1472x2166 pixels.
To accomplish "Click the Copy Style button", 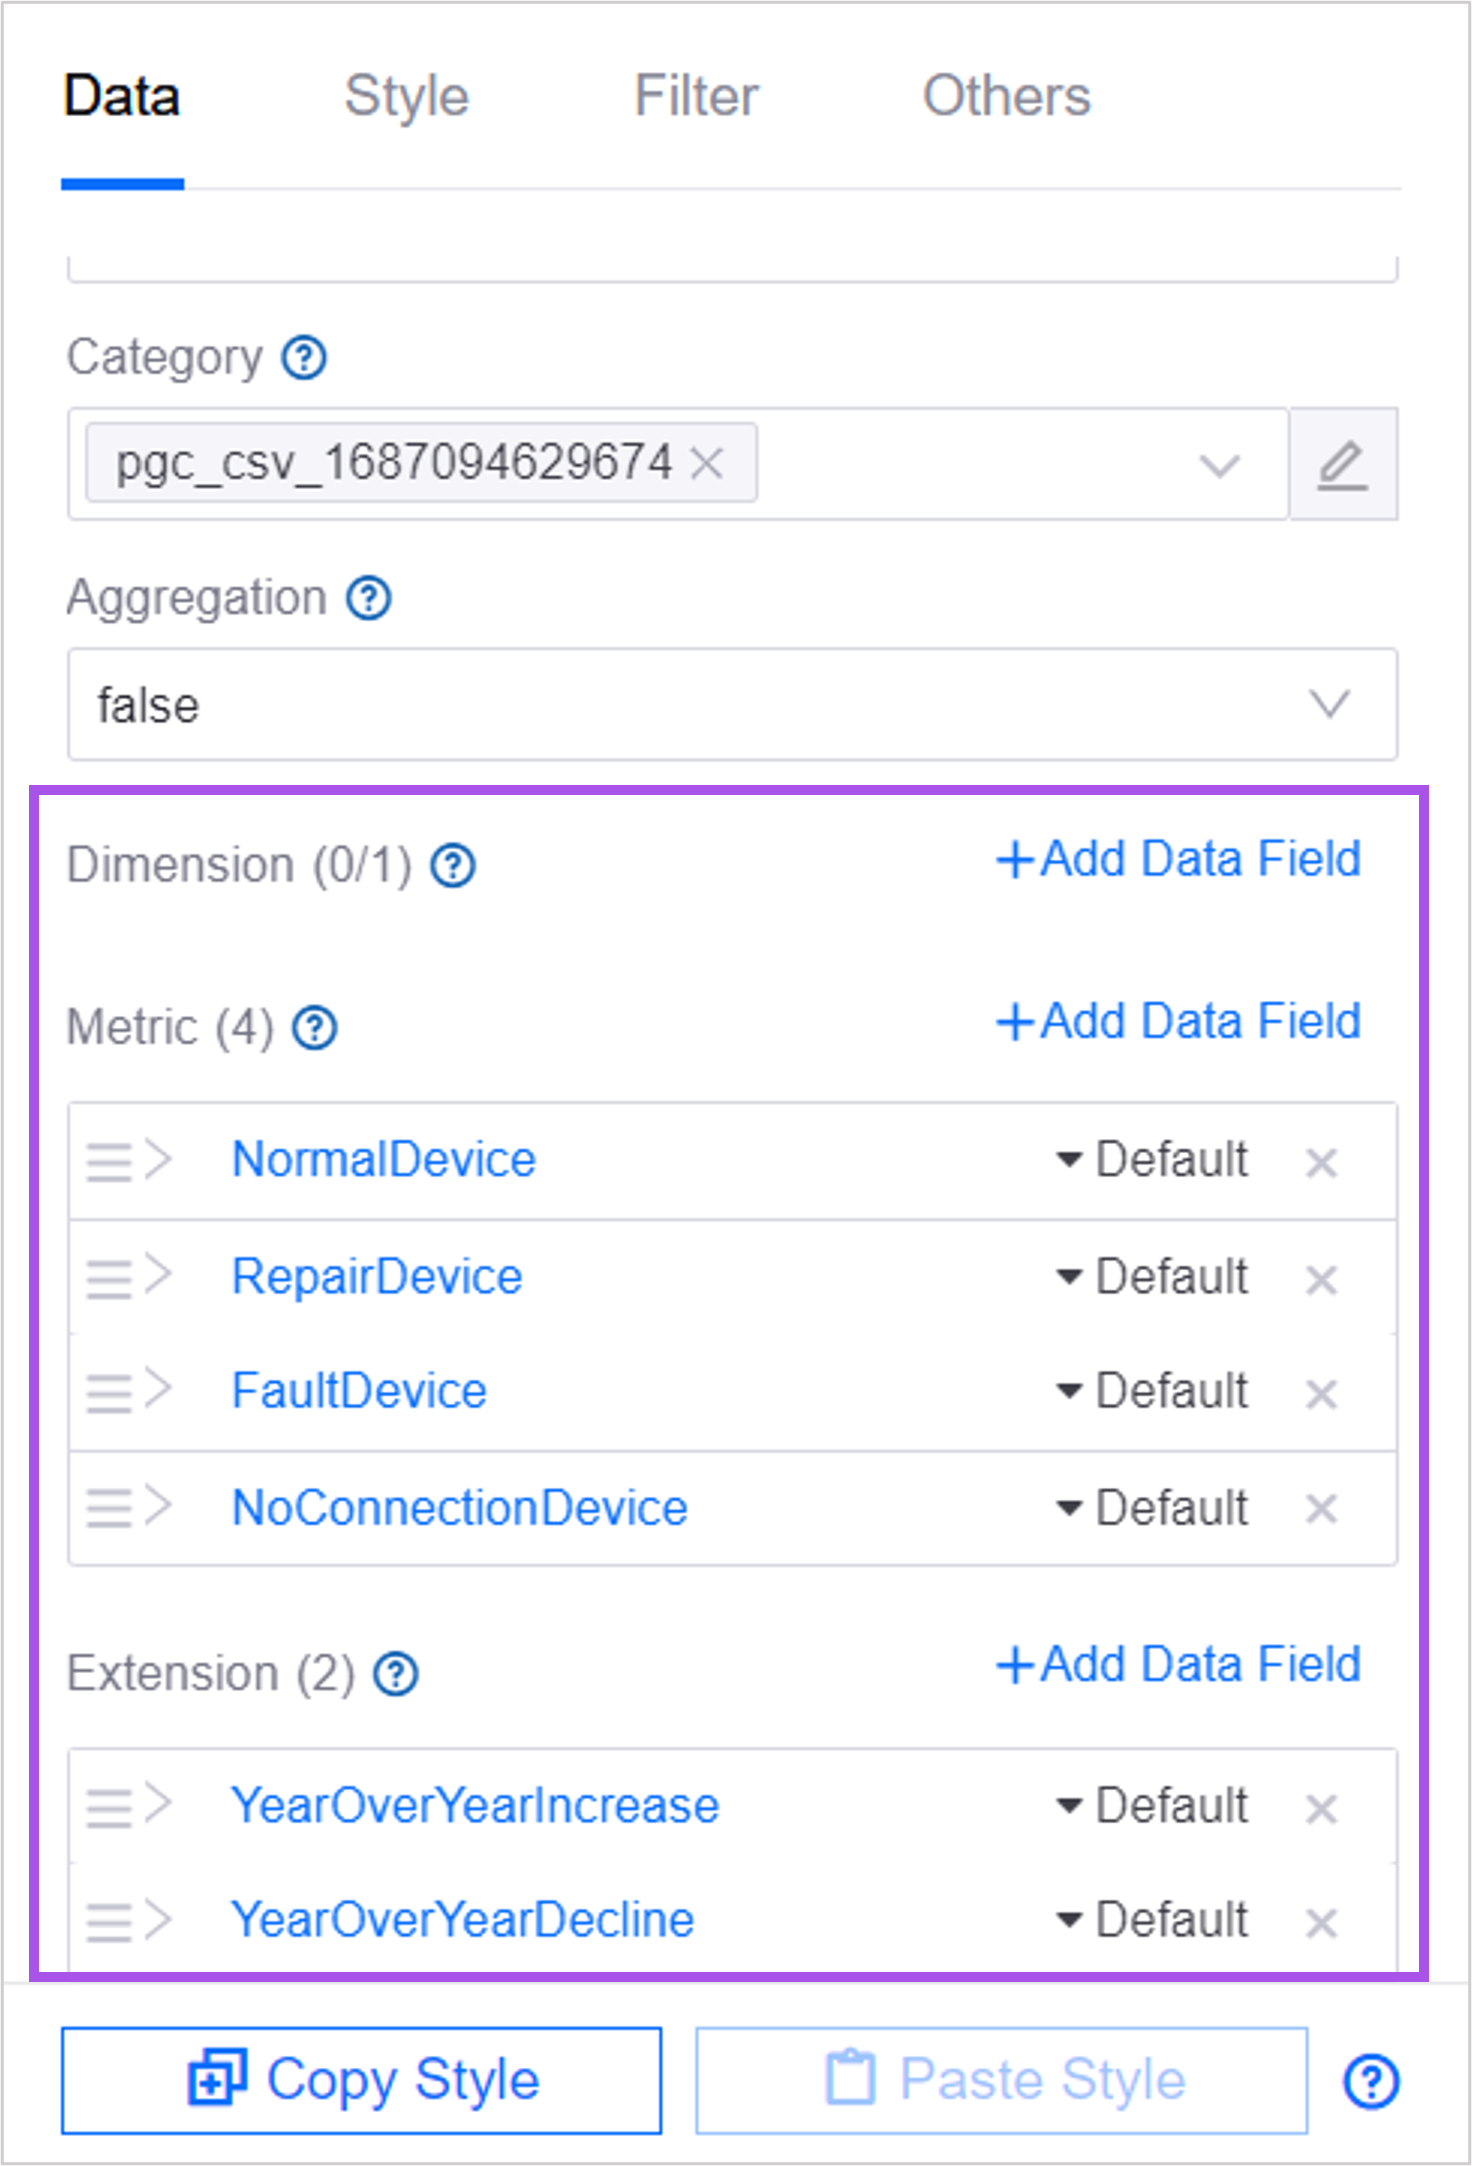I will pos(361,2080).
